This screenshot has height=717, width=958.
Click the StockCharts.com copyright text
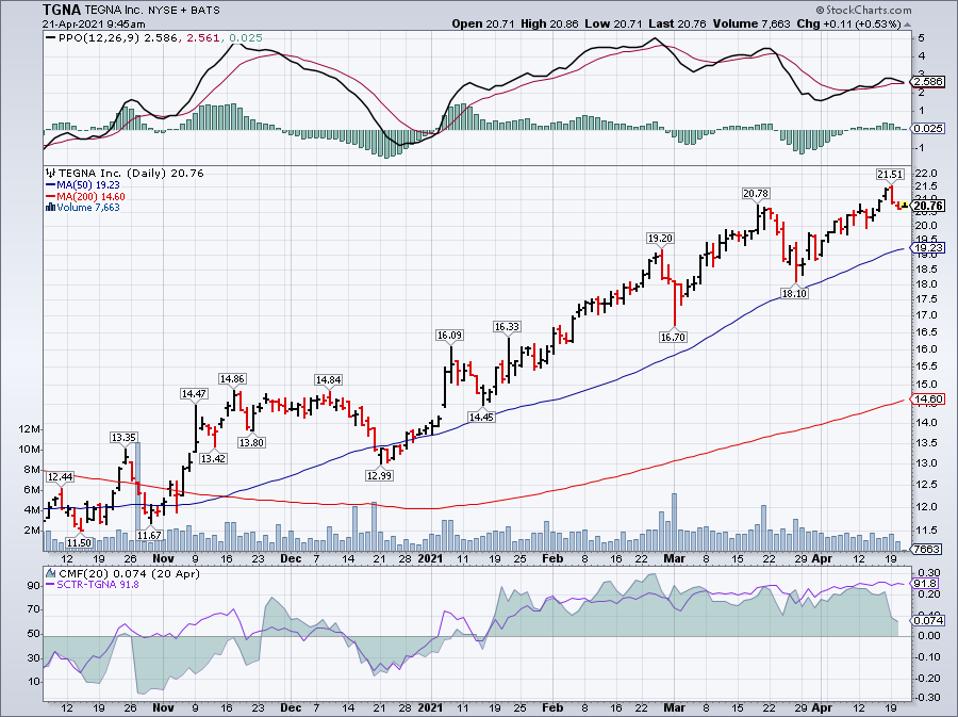[x=864, y=10]
